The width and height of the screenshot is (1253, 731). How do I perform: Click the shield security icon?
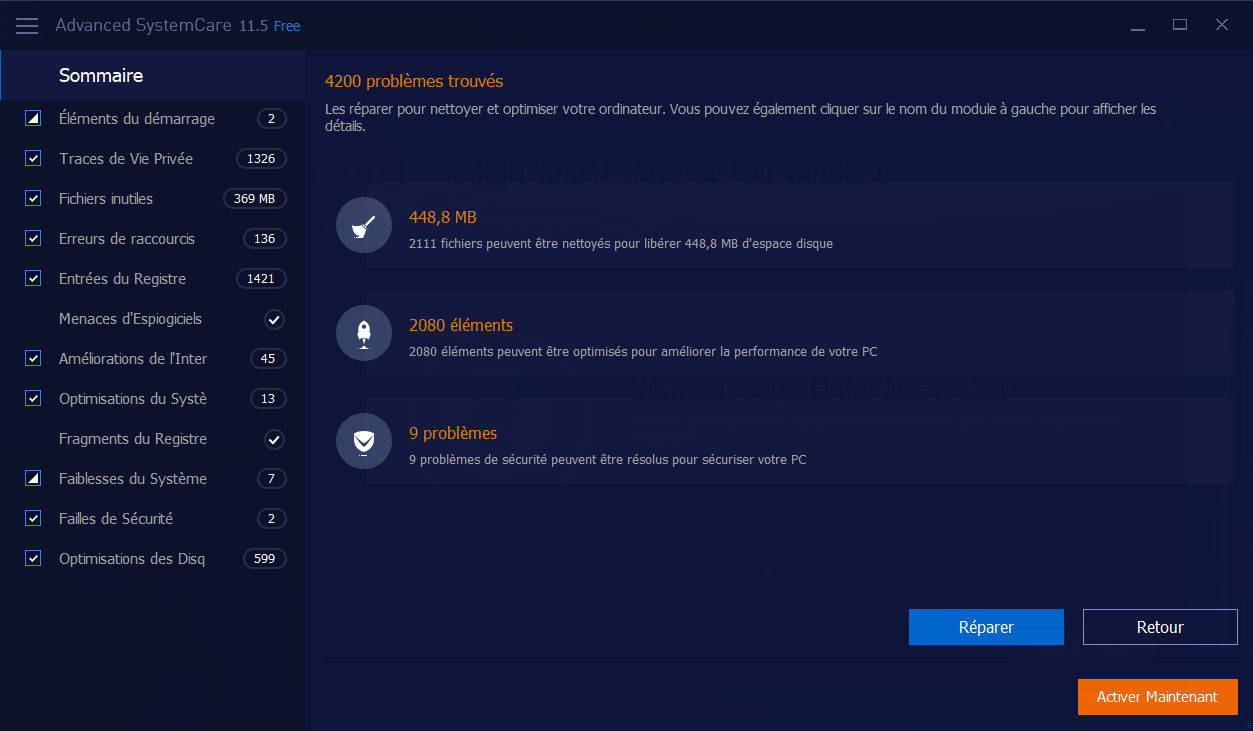coord(364,441)
